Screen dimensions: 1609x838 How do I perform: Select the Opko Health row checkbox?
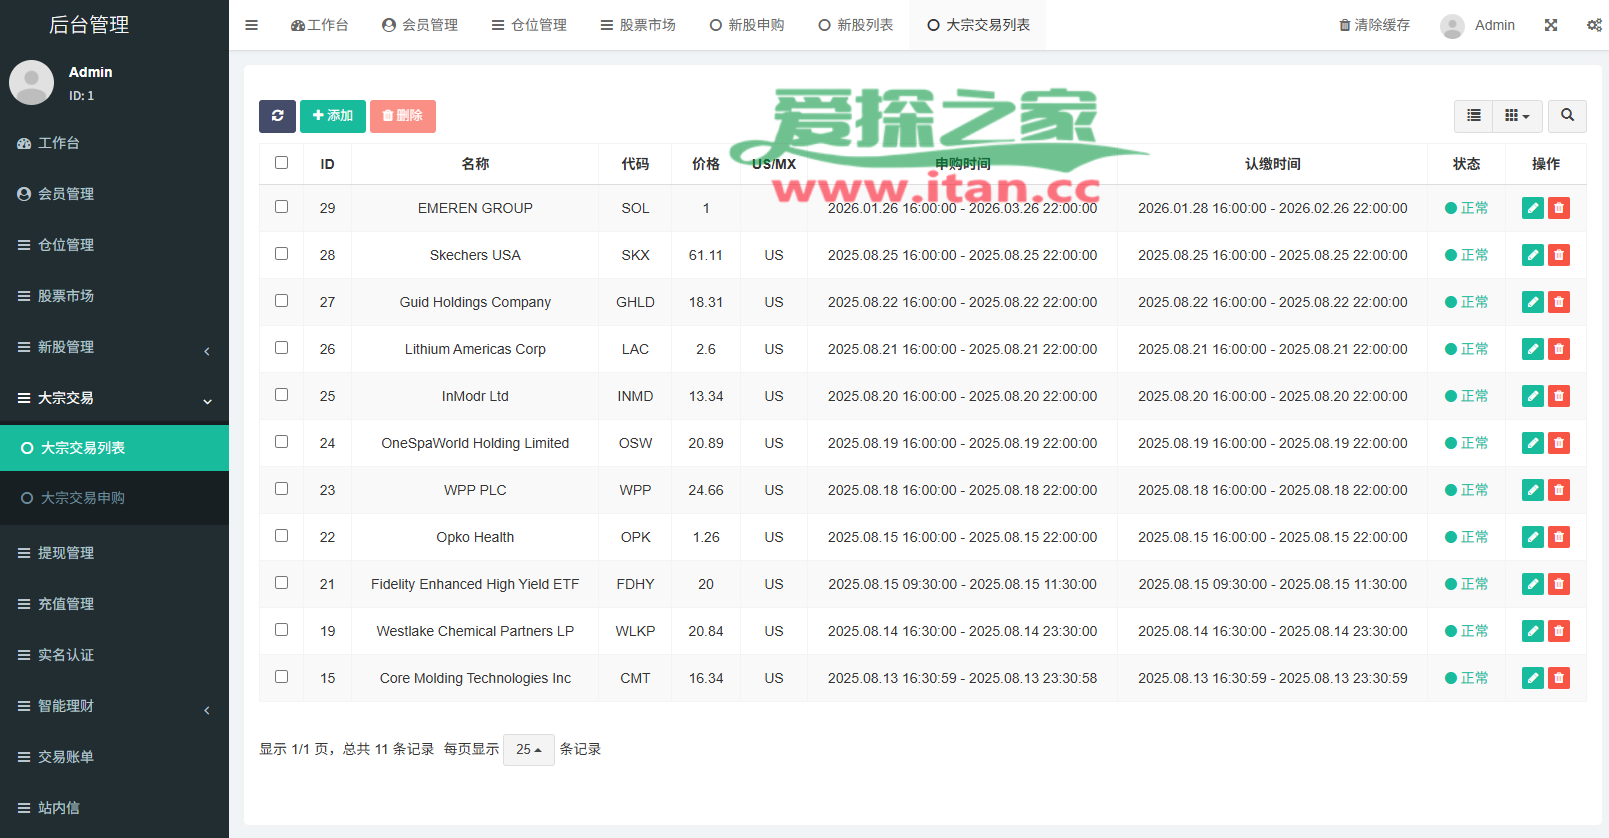[x=282, y=536]
